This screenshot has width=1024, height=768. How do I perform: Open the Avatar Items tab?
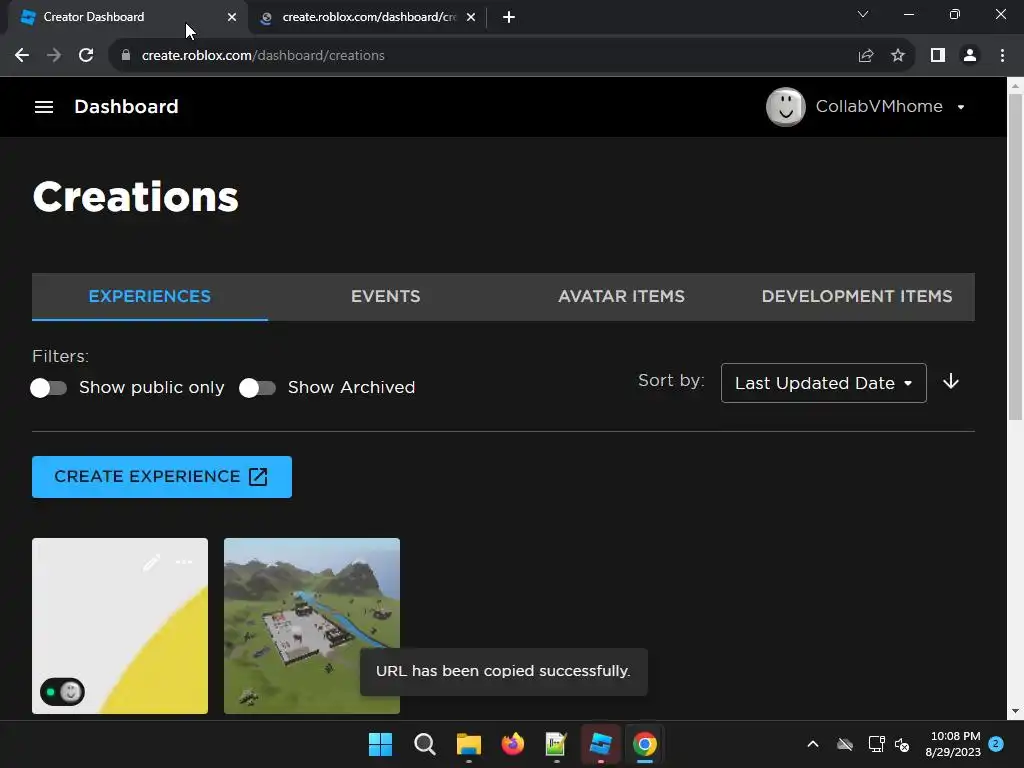pyautogui.click(x=621, y=296)
